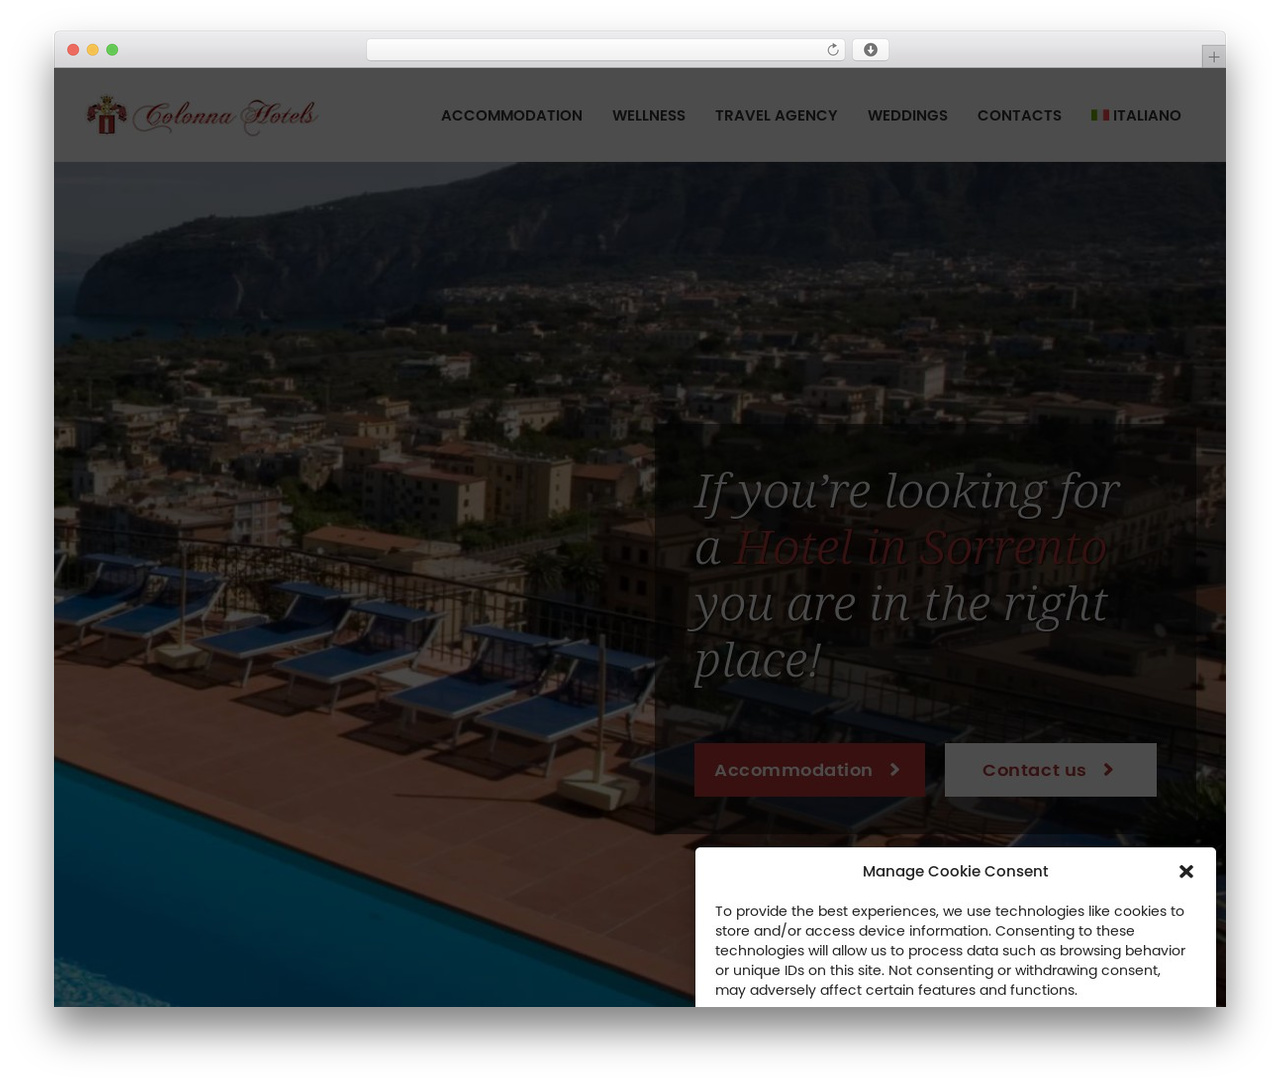Minimize window with the yellow button
The image size is (1280, 1084).
[92, 50]
